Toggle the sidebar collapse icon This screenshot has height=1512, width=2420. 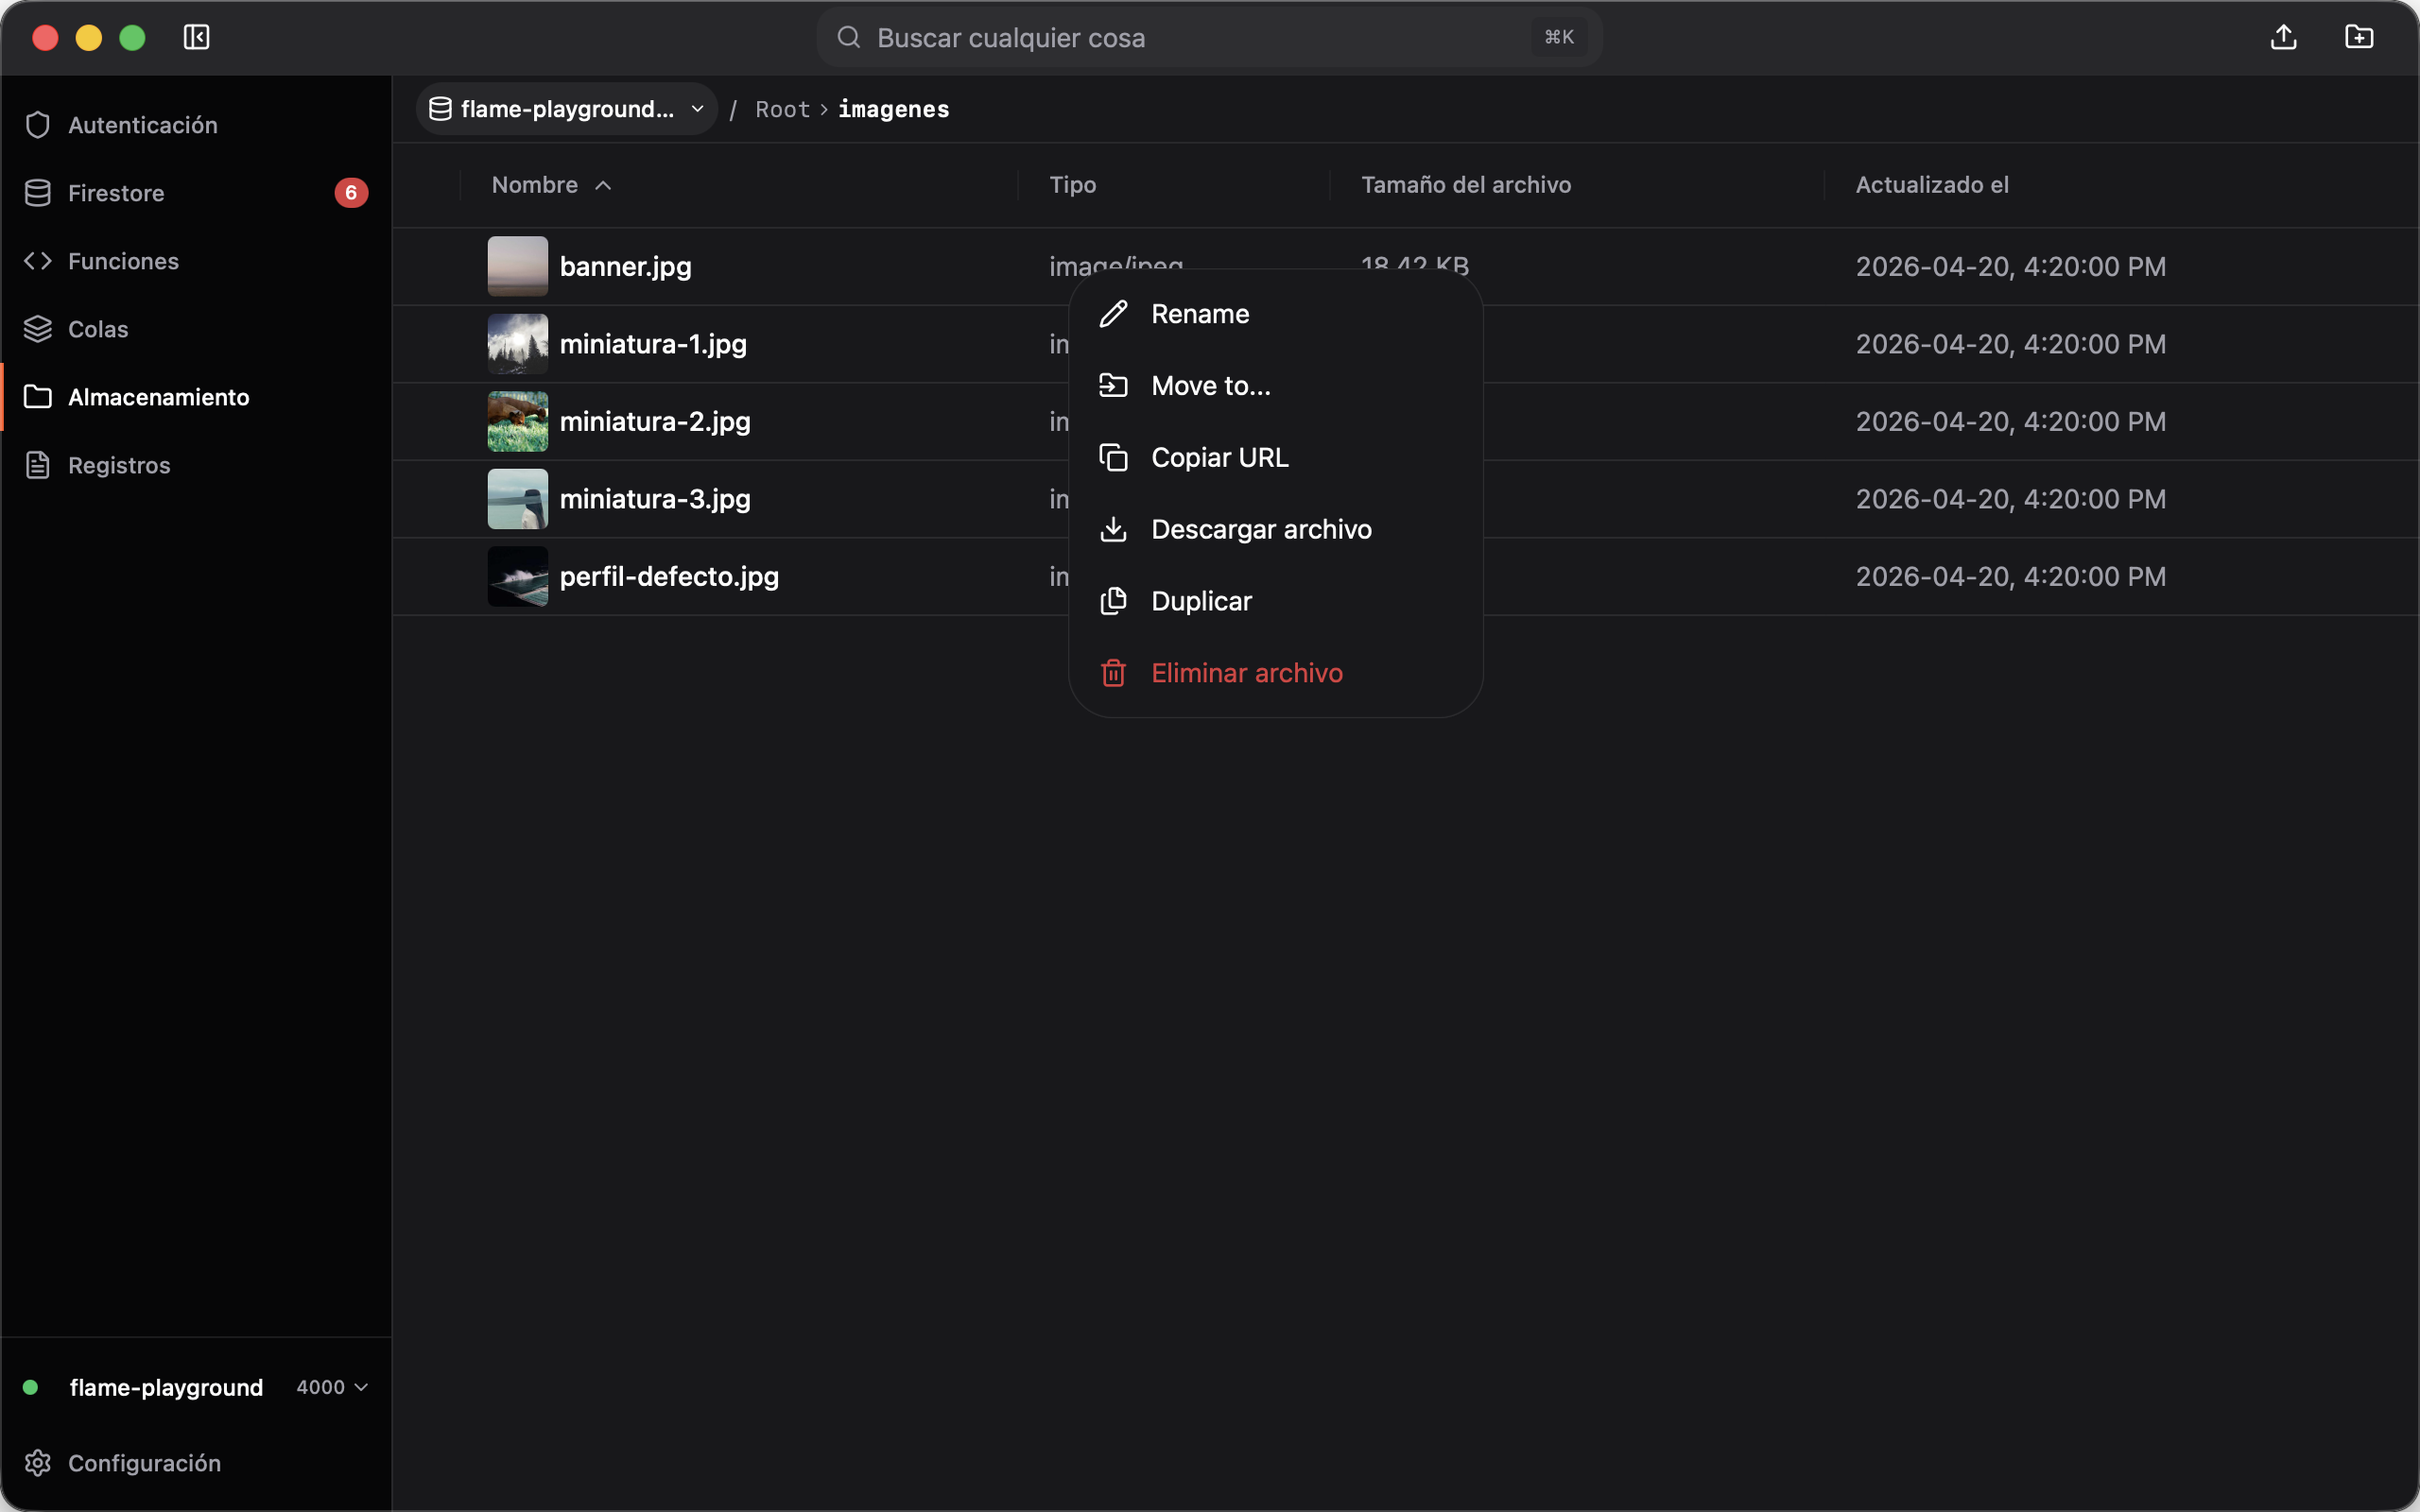(x=196, y=37)
